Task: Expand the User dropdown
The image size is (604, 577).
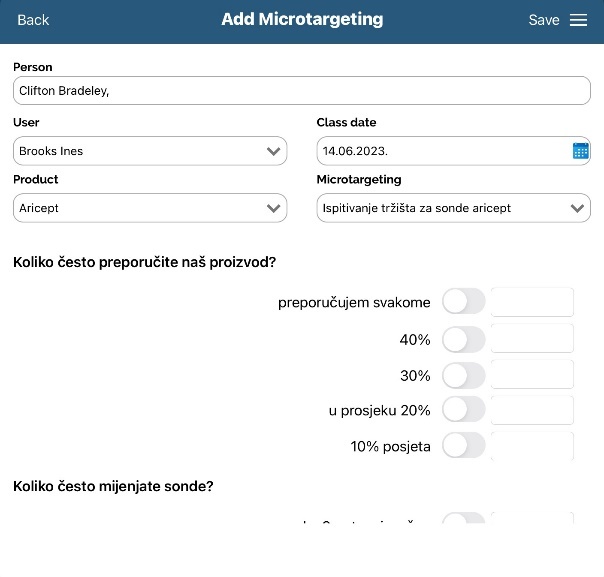Action: click(x=150, y=151)
